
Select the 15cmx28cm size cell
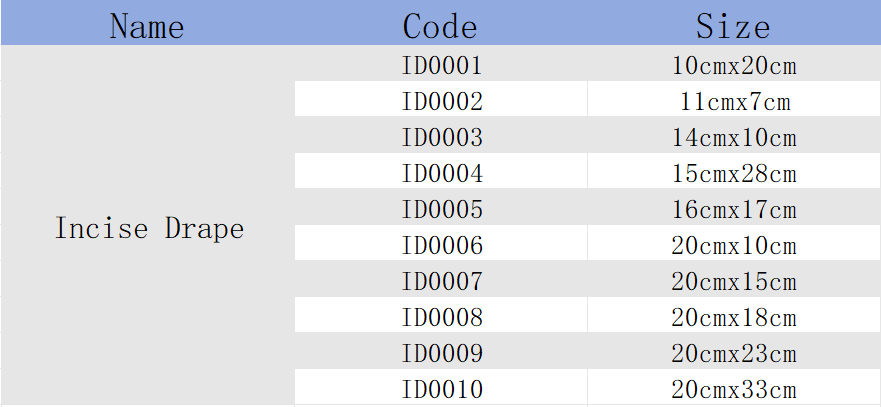pyautogui.click(x=734, y=171)
